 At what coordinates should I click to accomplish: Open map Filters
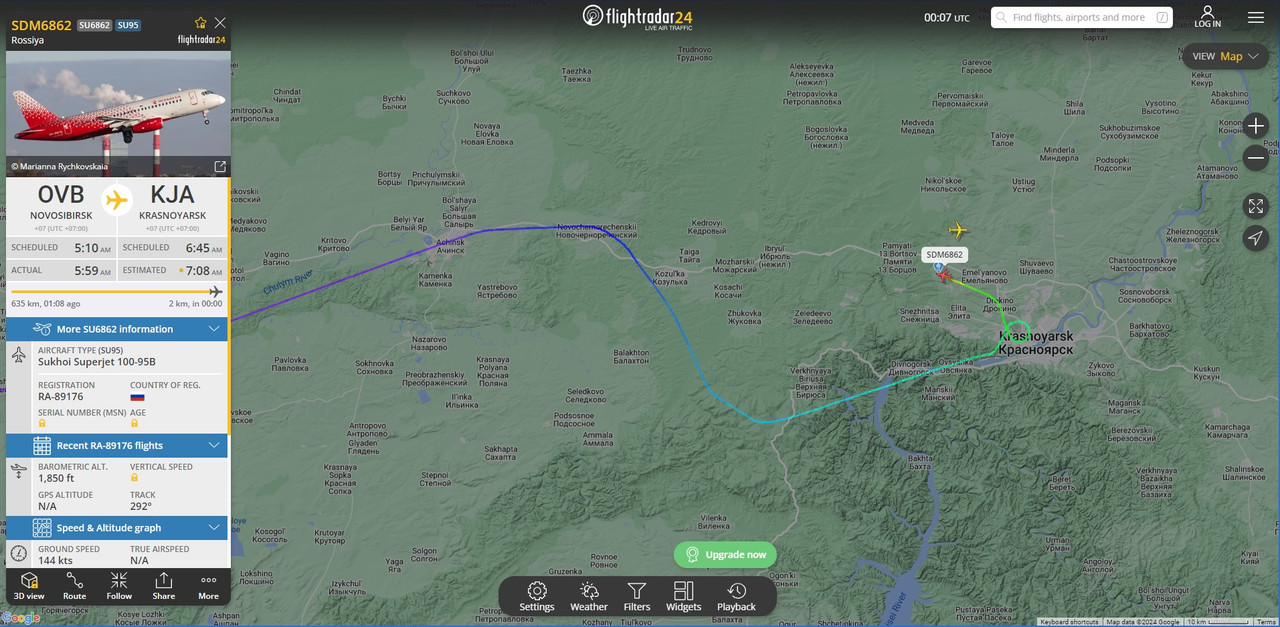[x=637, y=596]
